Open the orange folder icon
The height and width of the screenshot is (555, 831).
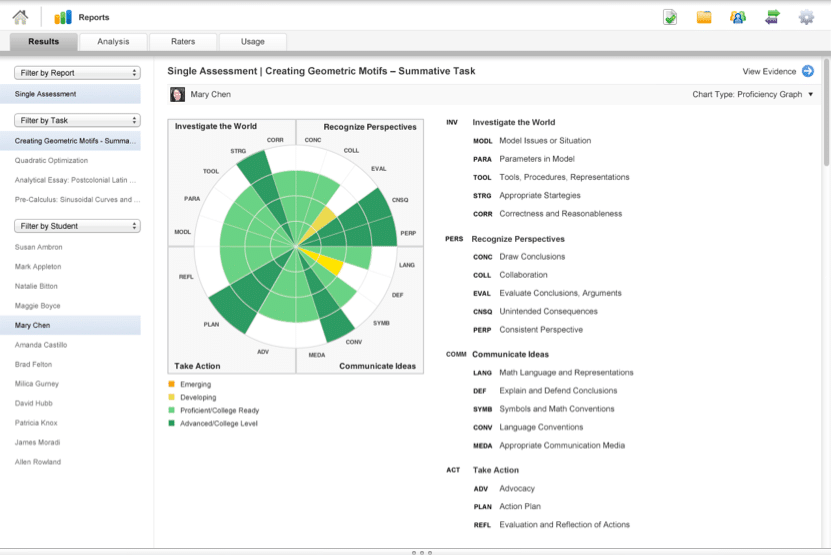click(704, 17)
